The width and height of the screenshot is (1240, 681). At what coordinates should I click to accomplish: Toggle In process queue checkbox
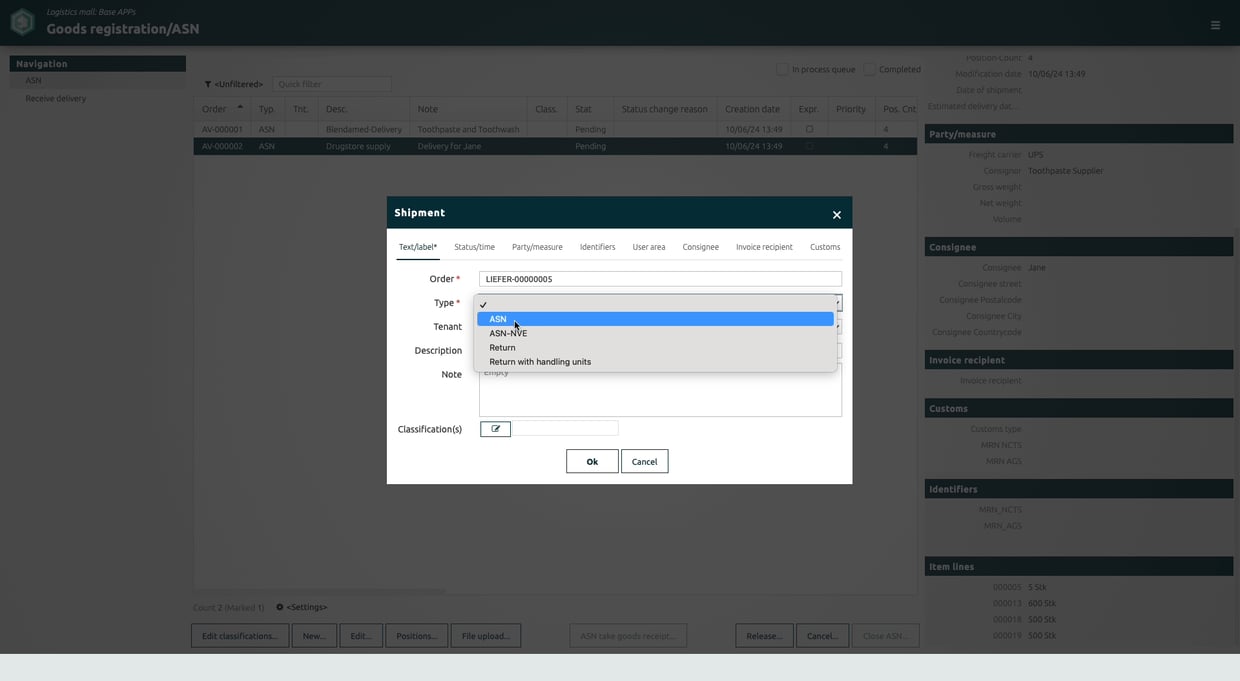coord(783,69)
